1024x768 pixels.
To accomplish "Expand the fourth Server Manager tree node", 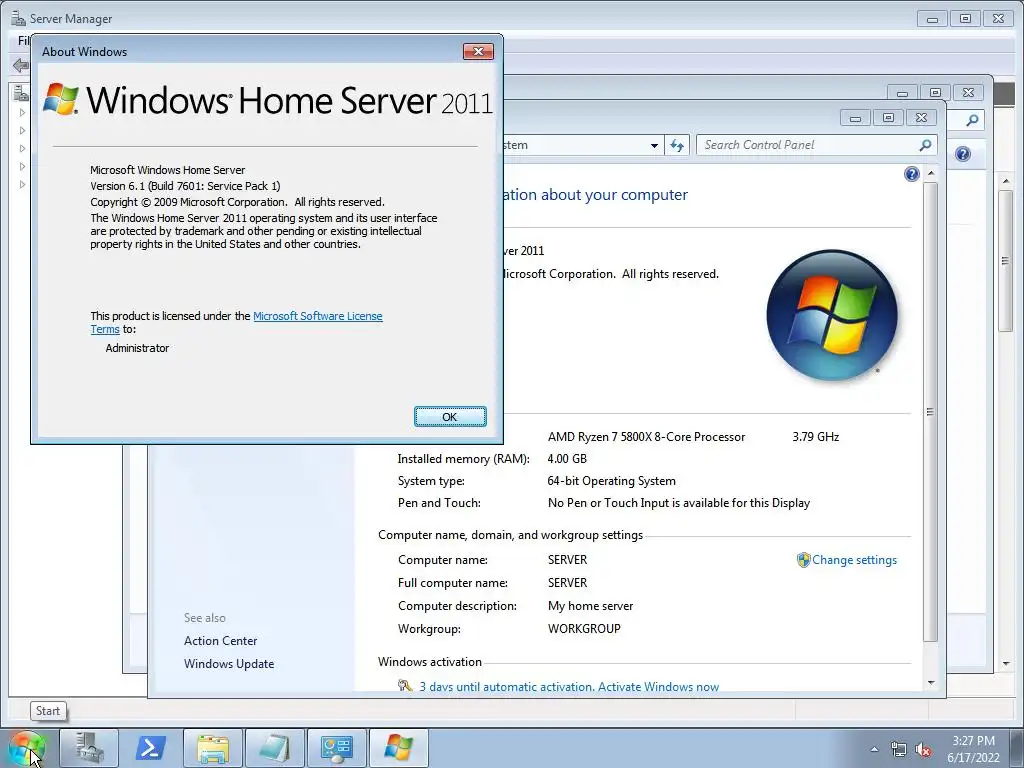I will click(x=22, y=166).
